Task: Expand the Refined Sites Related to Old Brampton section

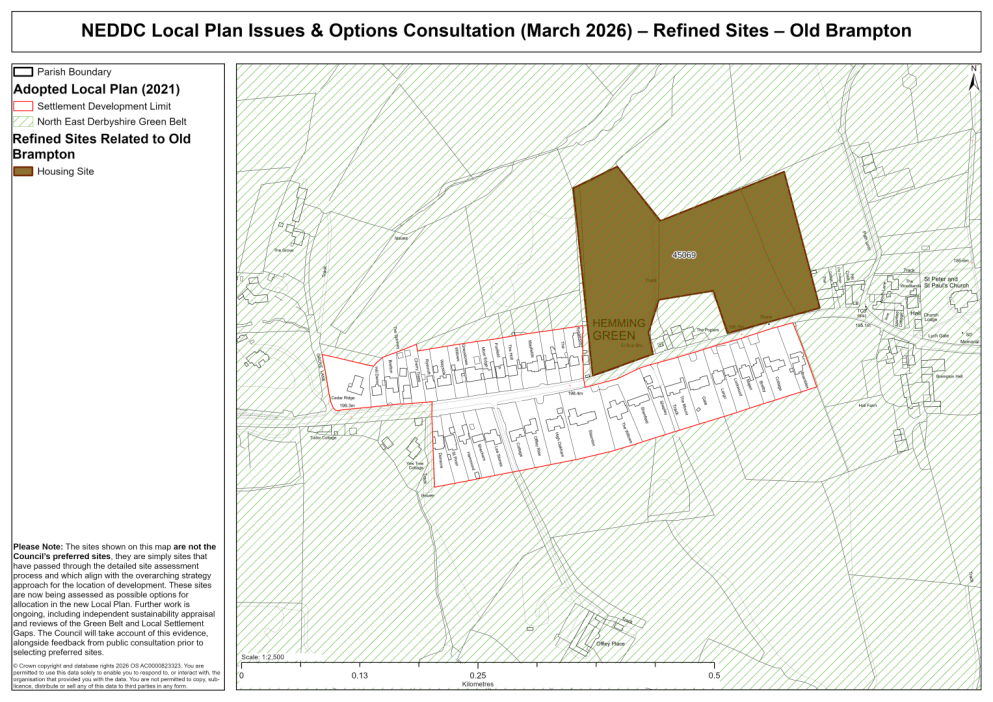Action: [x=100, y=145]
